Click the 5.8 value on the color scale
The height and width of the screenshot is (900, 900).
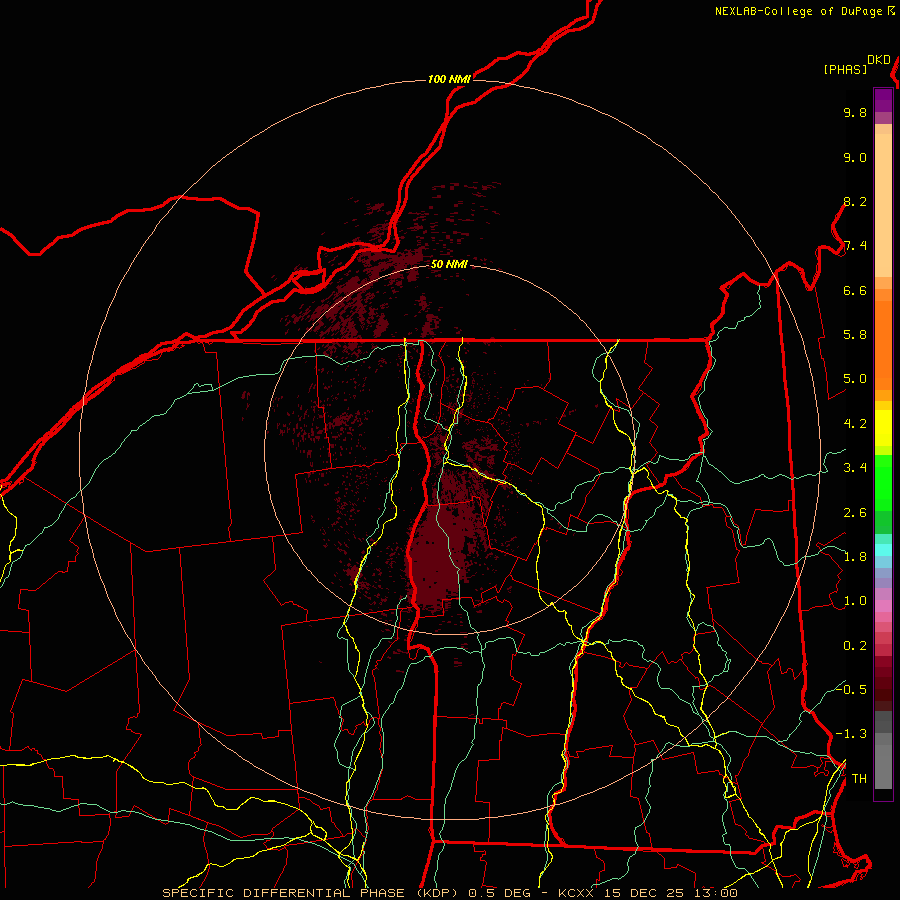click(855, 335)
